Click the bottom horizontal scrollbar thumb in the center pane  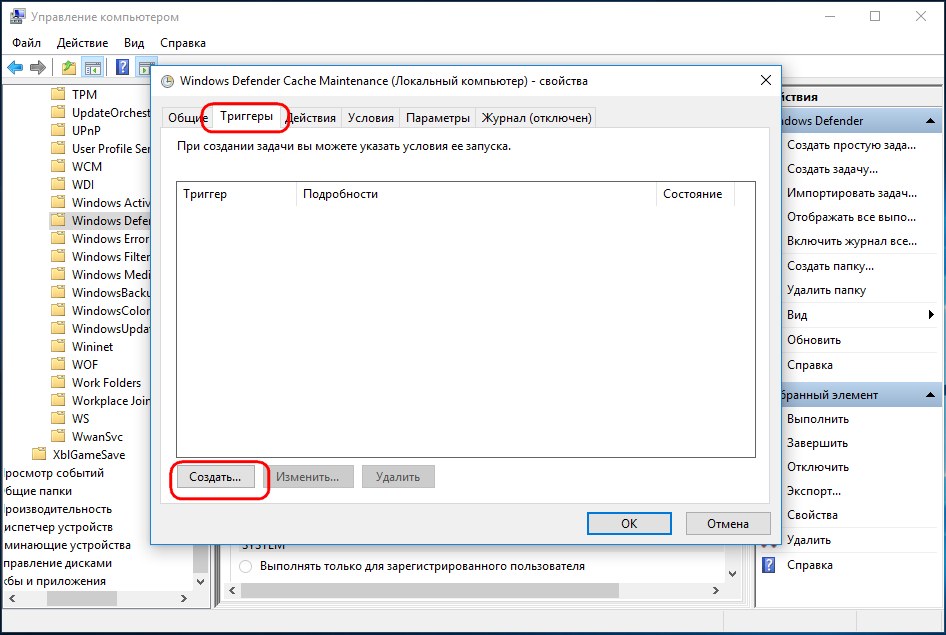click(430, 590)
